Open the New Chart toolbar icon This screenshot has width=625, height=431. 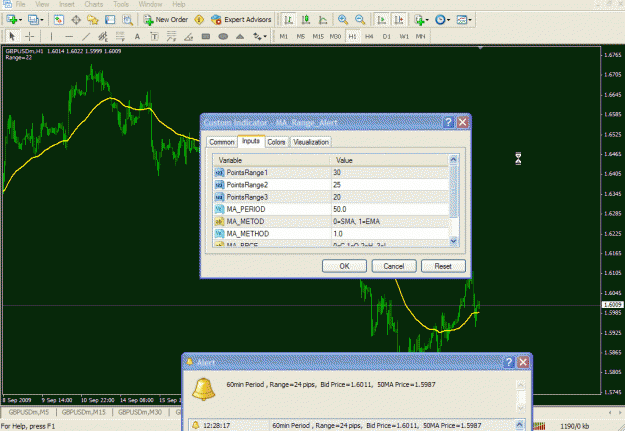point(11,20)
